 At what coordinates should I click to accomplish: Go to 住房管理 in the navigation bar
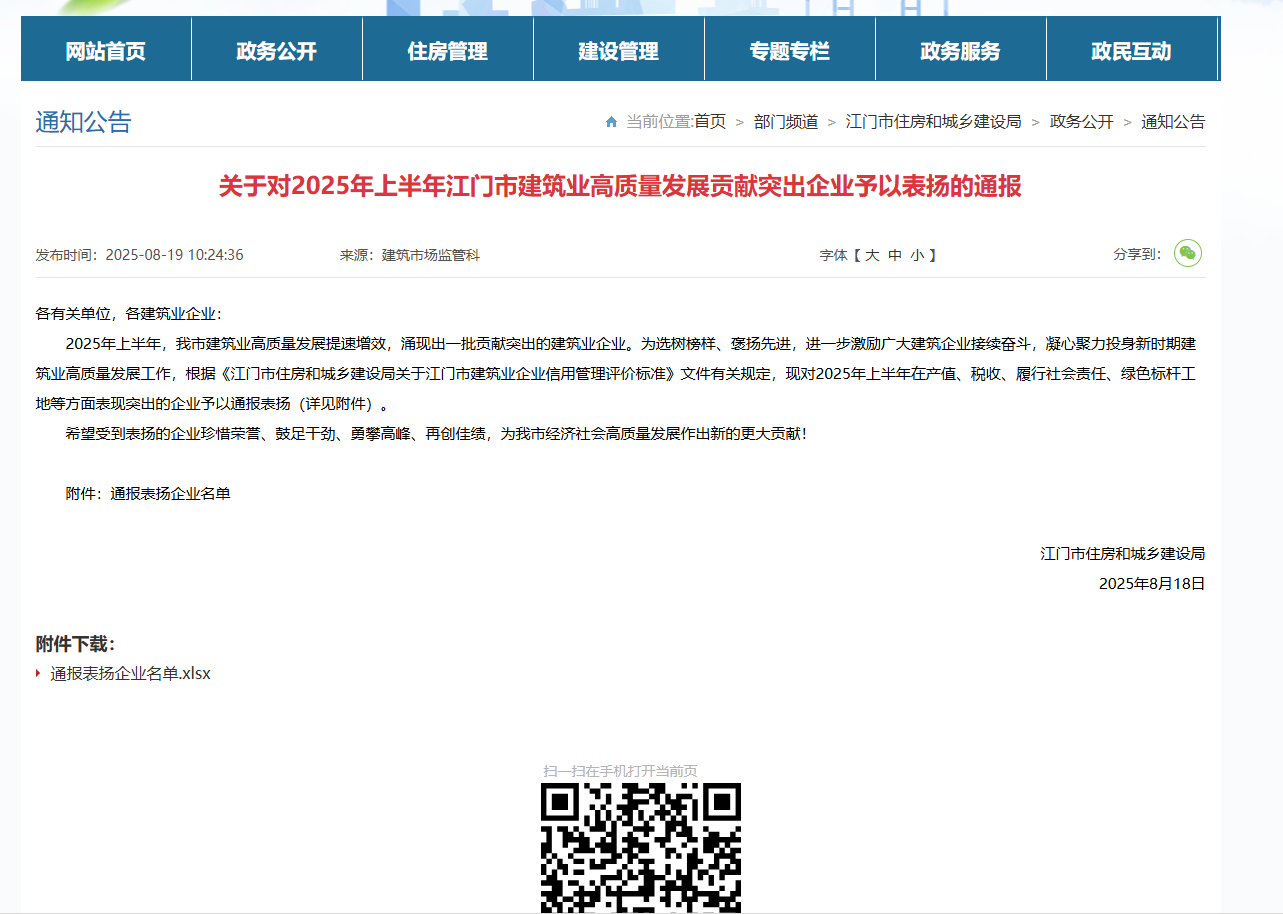[x=447, y=51]
